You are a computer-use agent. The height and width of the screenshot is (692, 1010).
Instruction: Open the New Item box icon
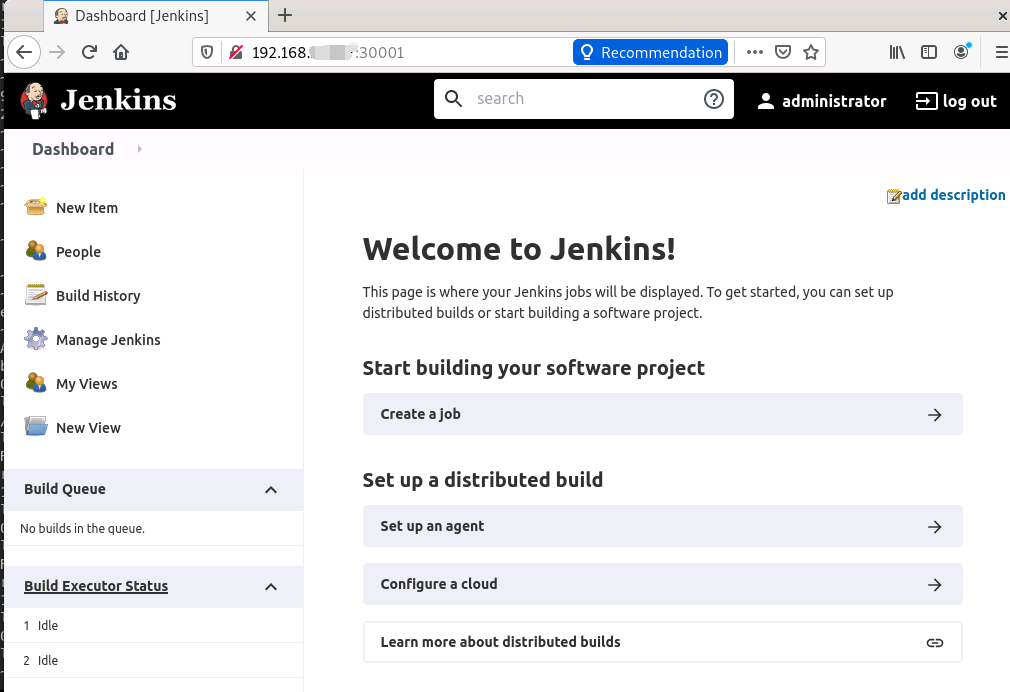point(35,207)
